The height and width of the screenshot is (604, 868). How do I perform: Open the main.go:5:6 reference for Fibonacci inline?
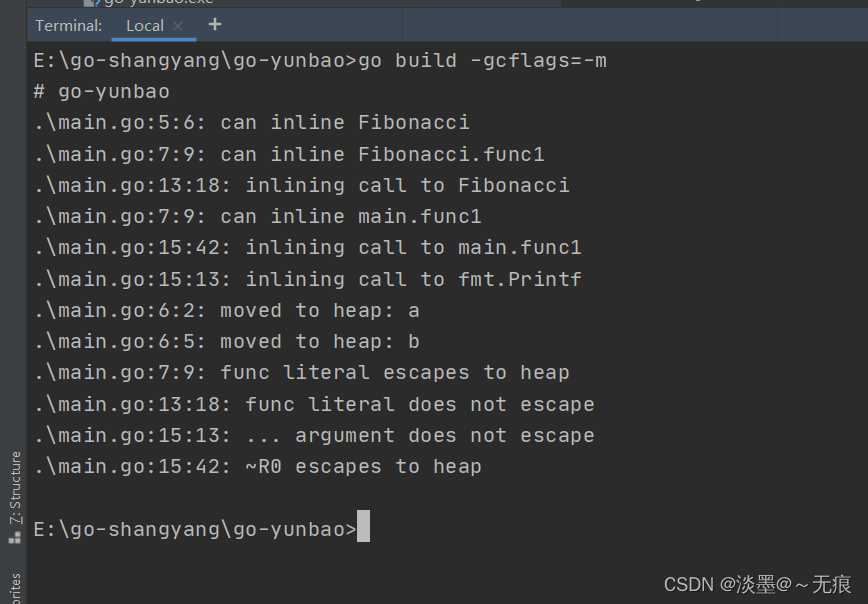tap(120, 123)
